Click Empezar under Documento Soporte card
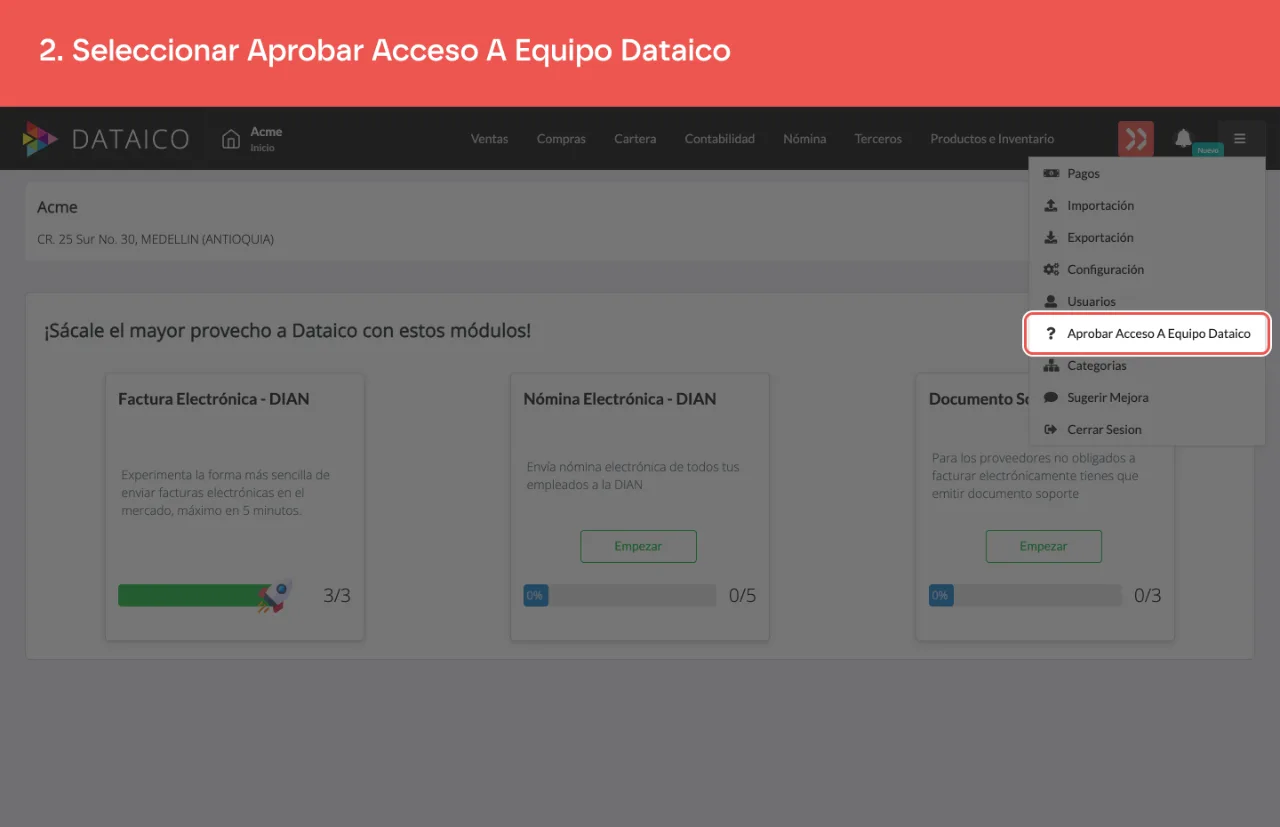 (x=1043, y=546)
